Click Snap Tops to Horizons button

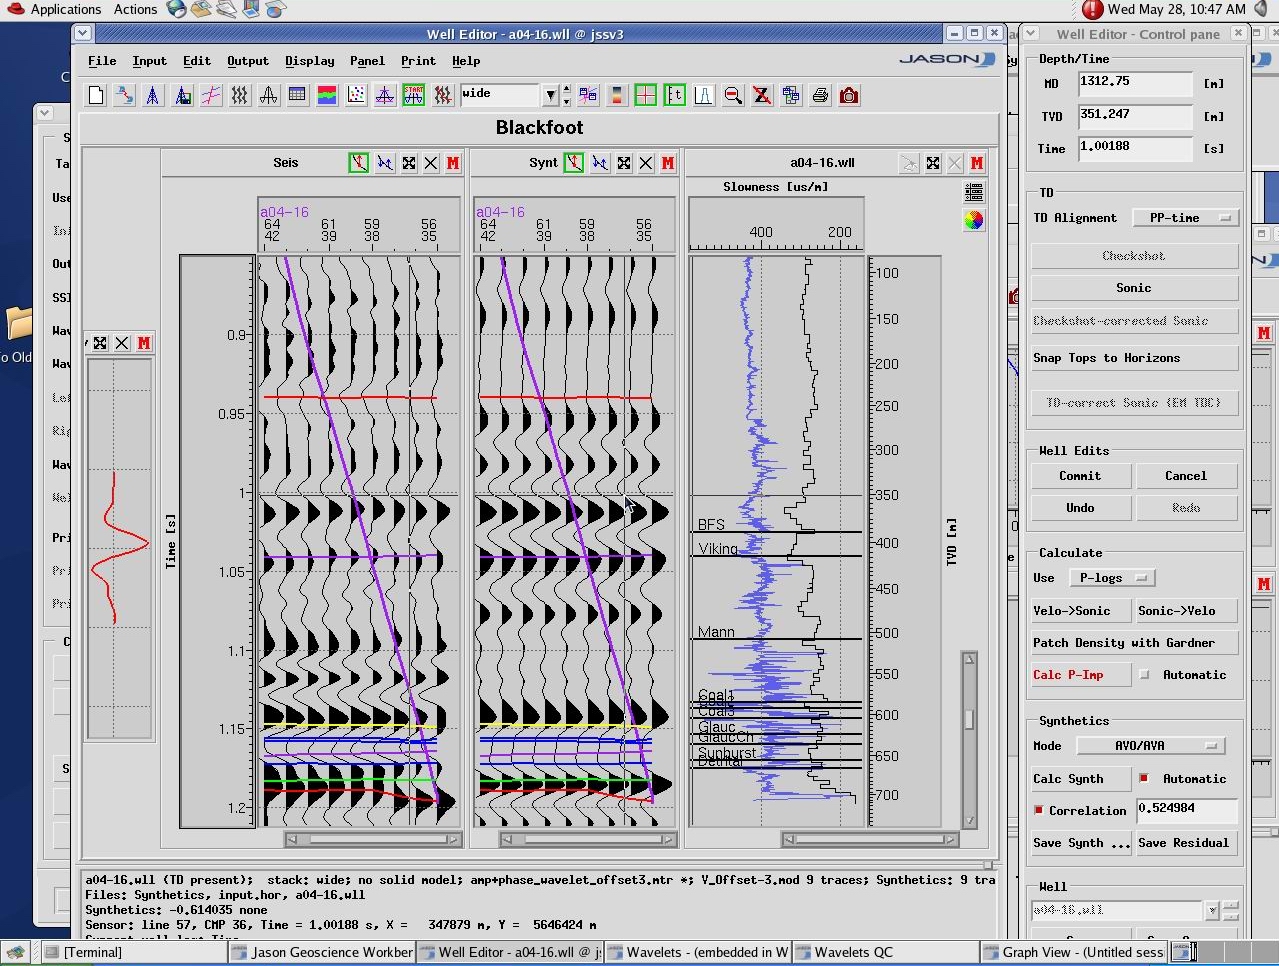click(x=1134, y=358)
